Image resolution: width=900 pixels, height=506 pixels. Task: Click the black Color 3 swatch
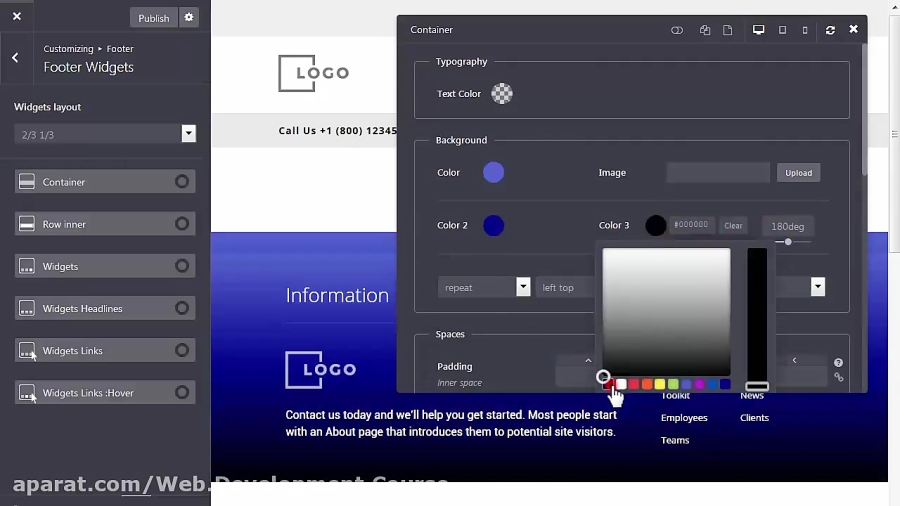click(x=655, y=225)
